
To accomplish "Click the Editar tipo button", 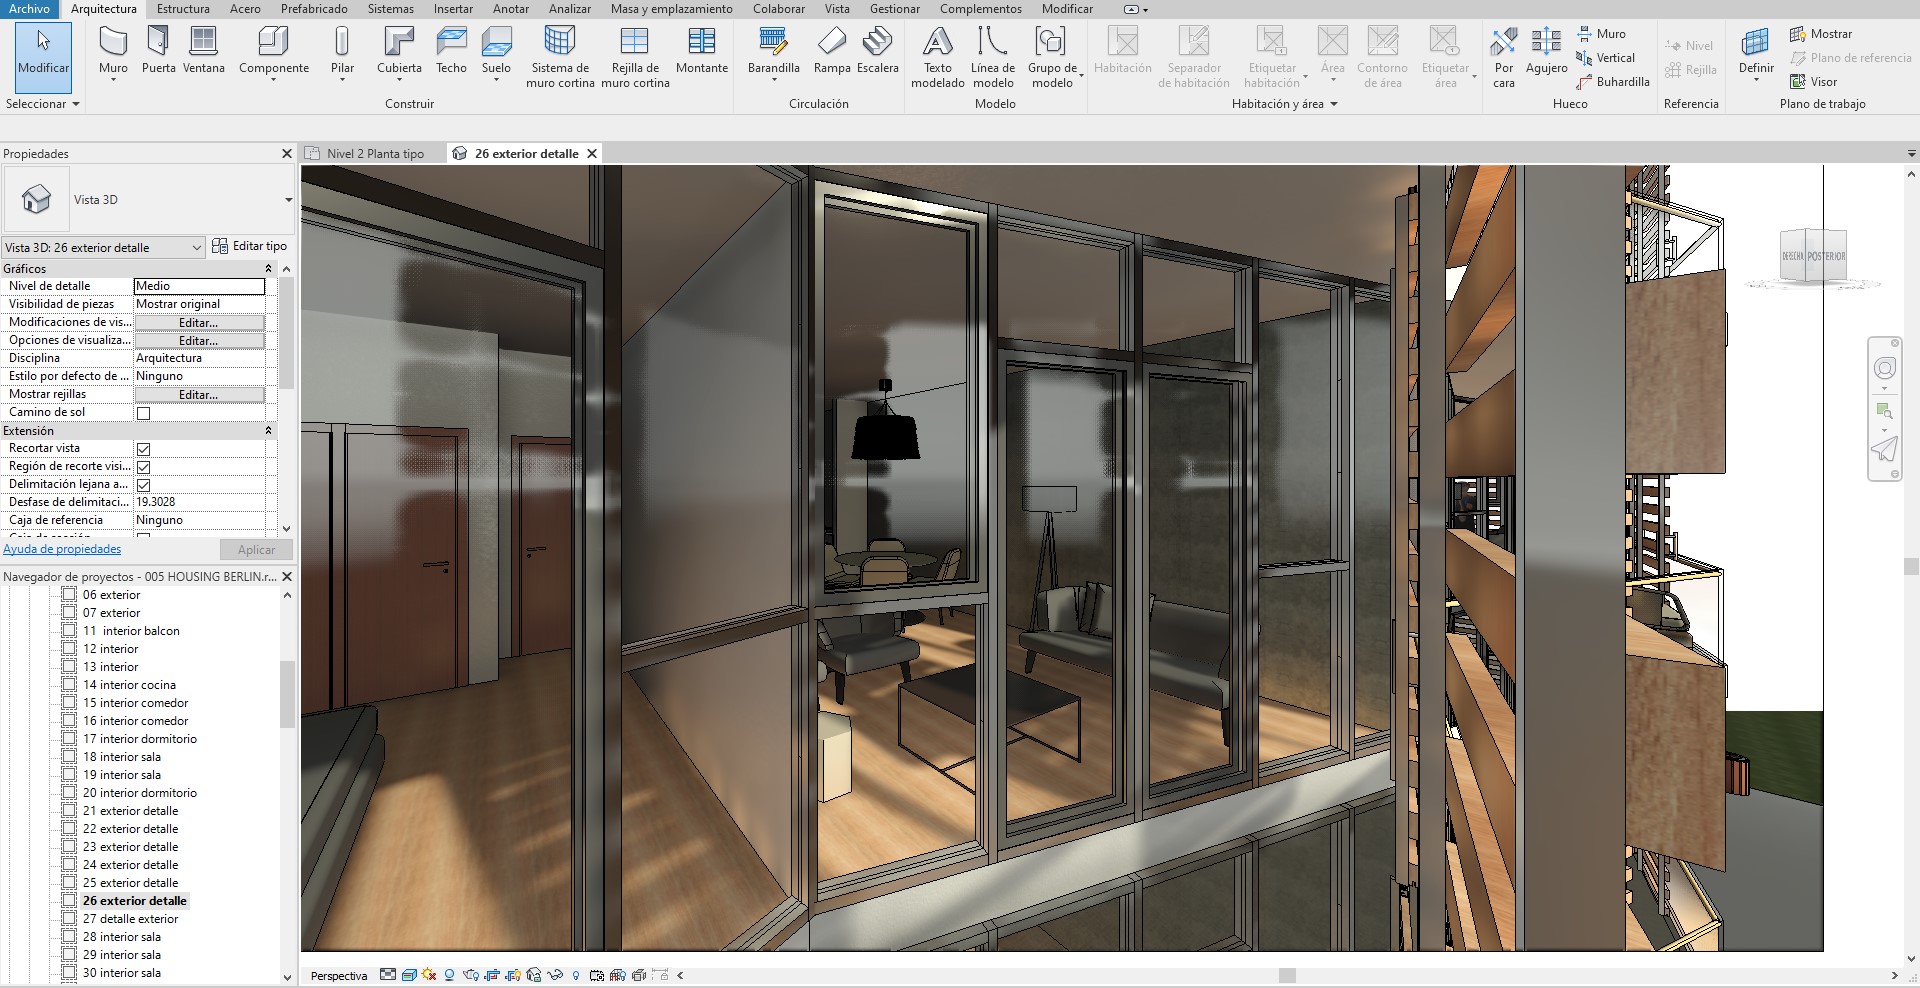I will click(250, 246).
